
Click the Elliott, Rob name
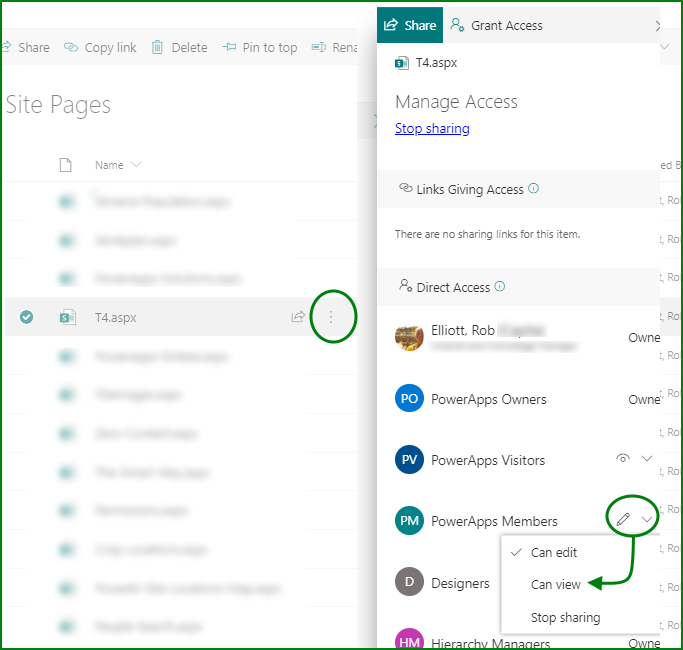(463, 330)
